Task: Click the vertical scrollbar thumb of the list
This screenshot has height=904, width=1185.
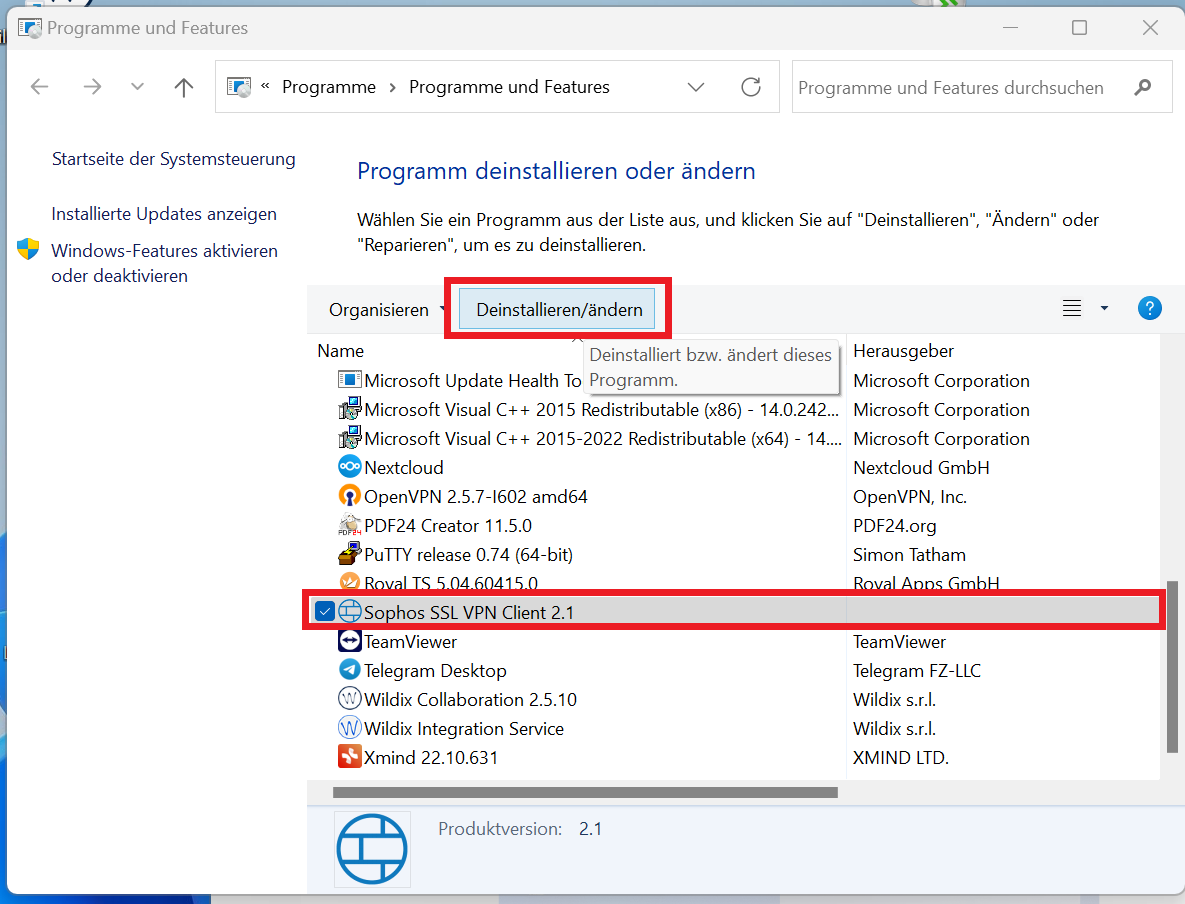Action: coord(1171,667)
